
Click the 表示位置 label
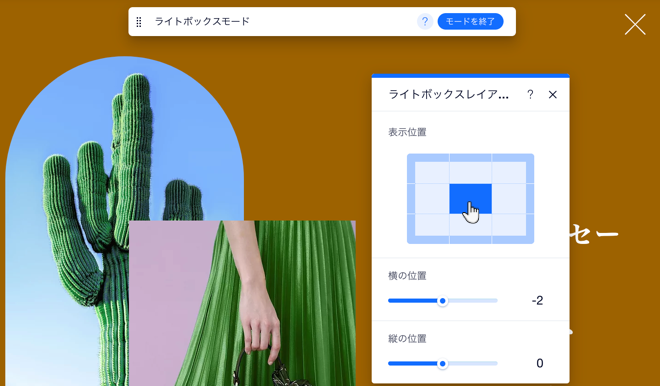tap(407, 132)
